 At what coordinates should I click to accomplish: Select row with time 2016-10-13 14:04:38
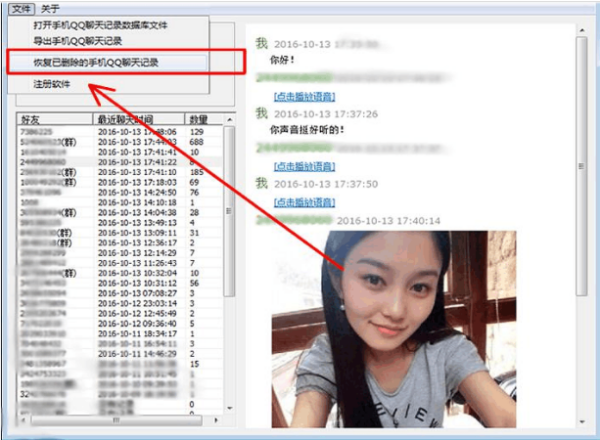coord(119,212)
